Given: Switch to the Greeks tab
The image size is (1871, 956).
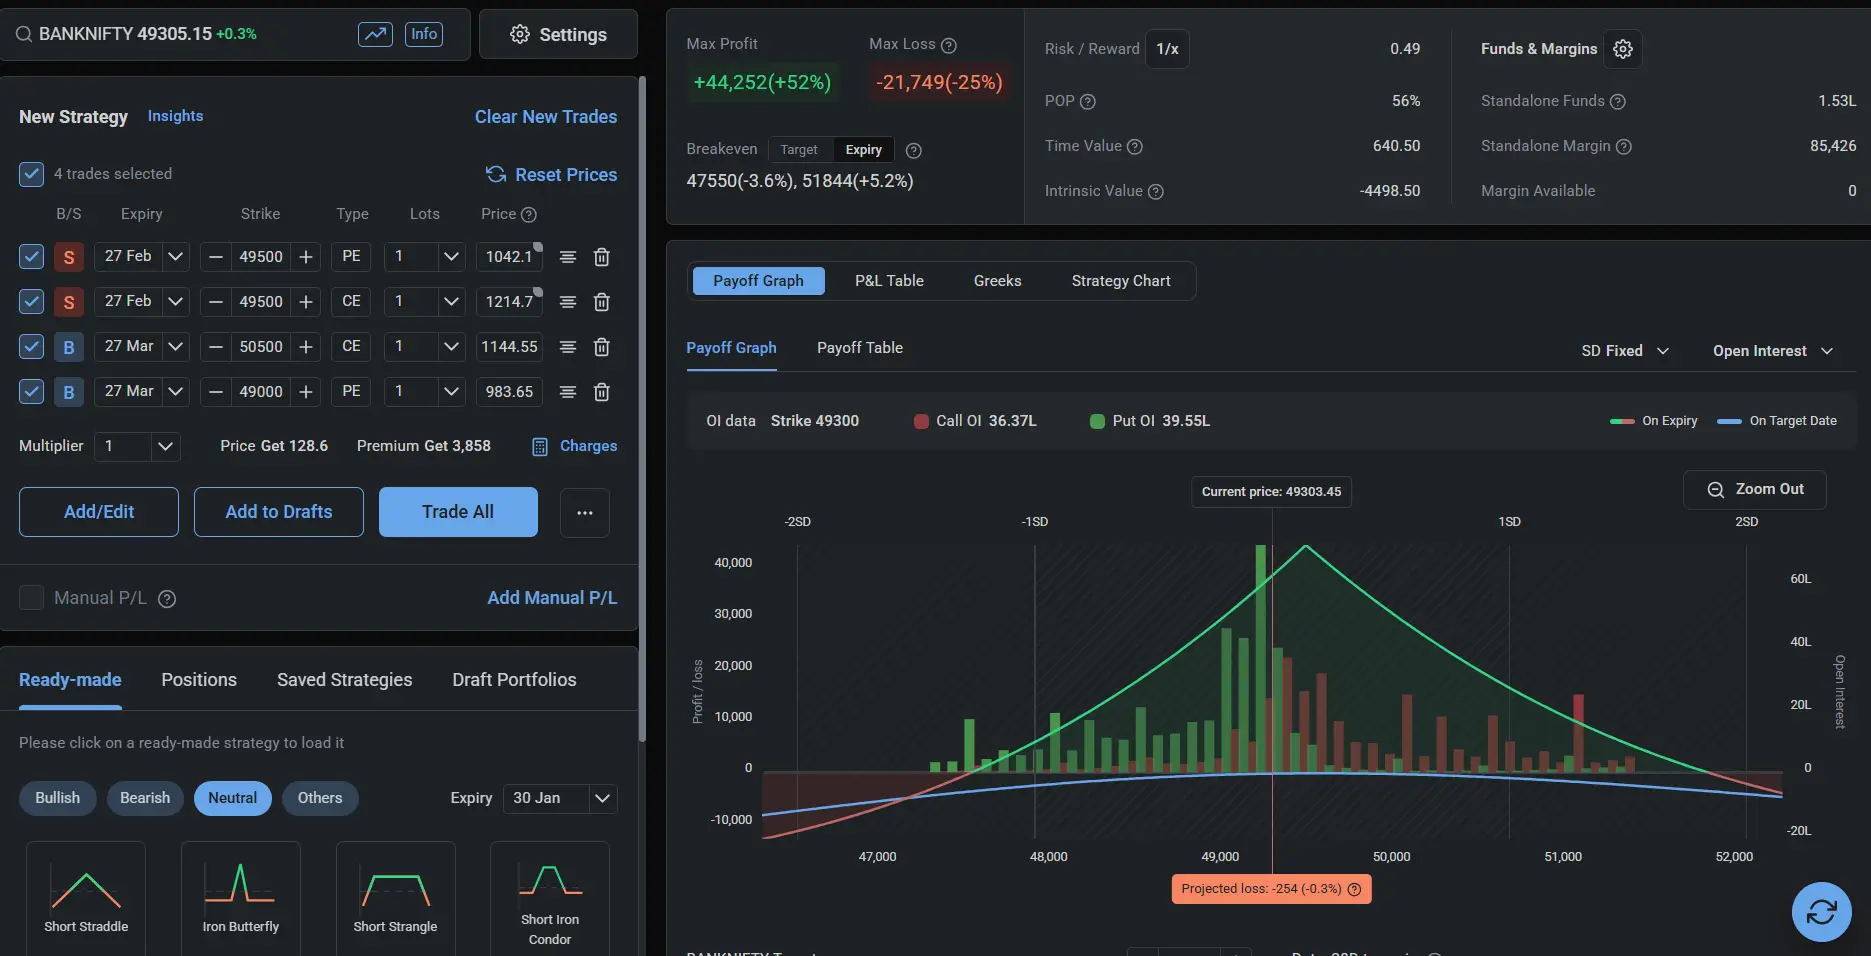Looking at the screenshot, I should coord(997,281).
